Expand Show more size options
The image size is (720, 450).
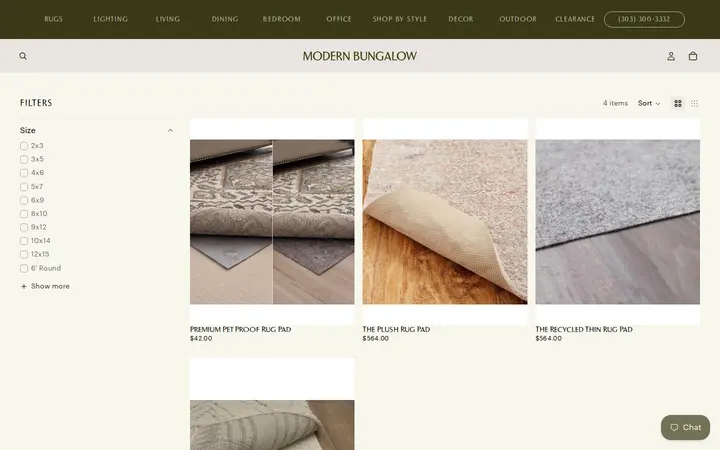45,286
